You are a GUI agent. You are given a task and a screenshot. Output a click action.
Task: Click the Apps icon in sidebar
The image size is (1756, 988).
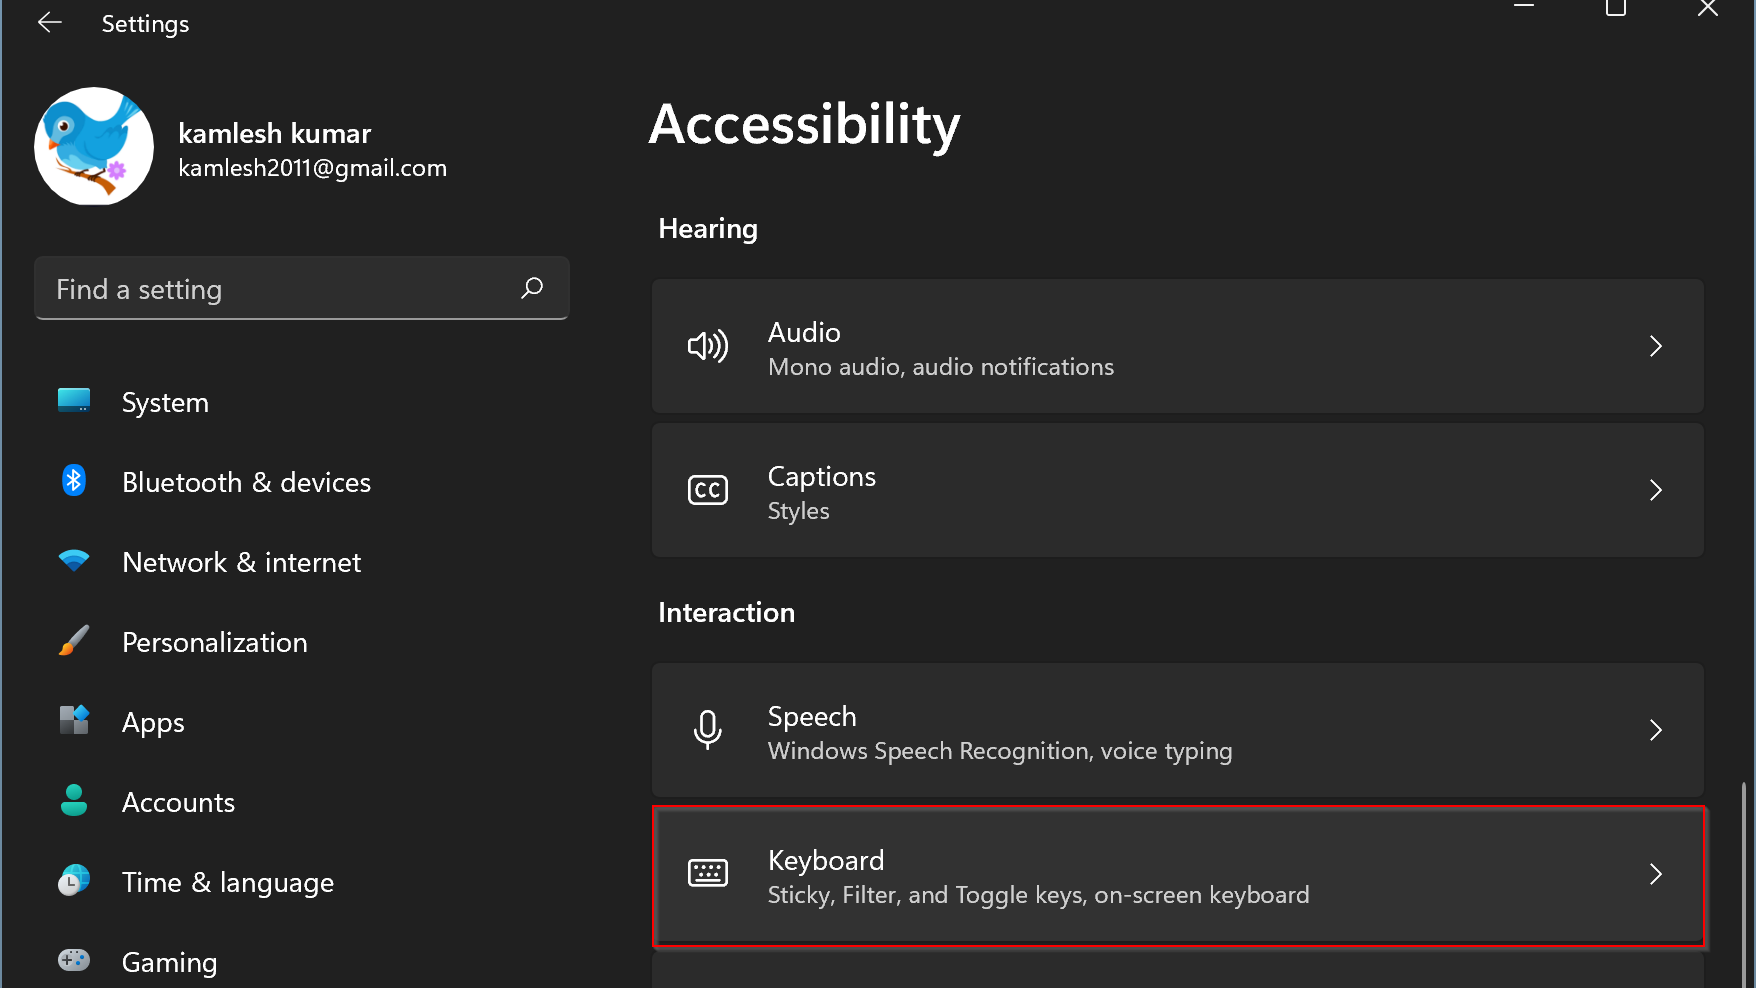74,720
